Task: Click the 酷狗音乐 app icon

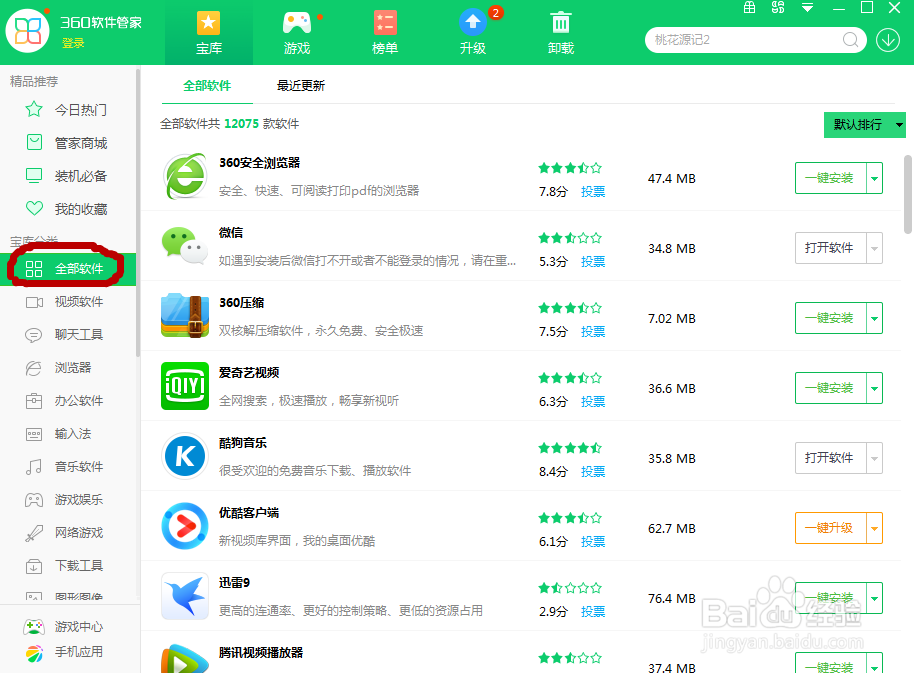Action: pos(185,456)
